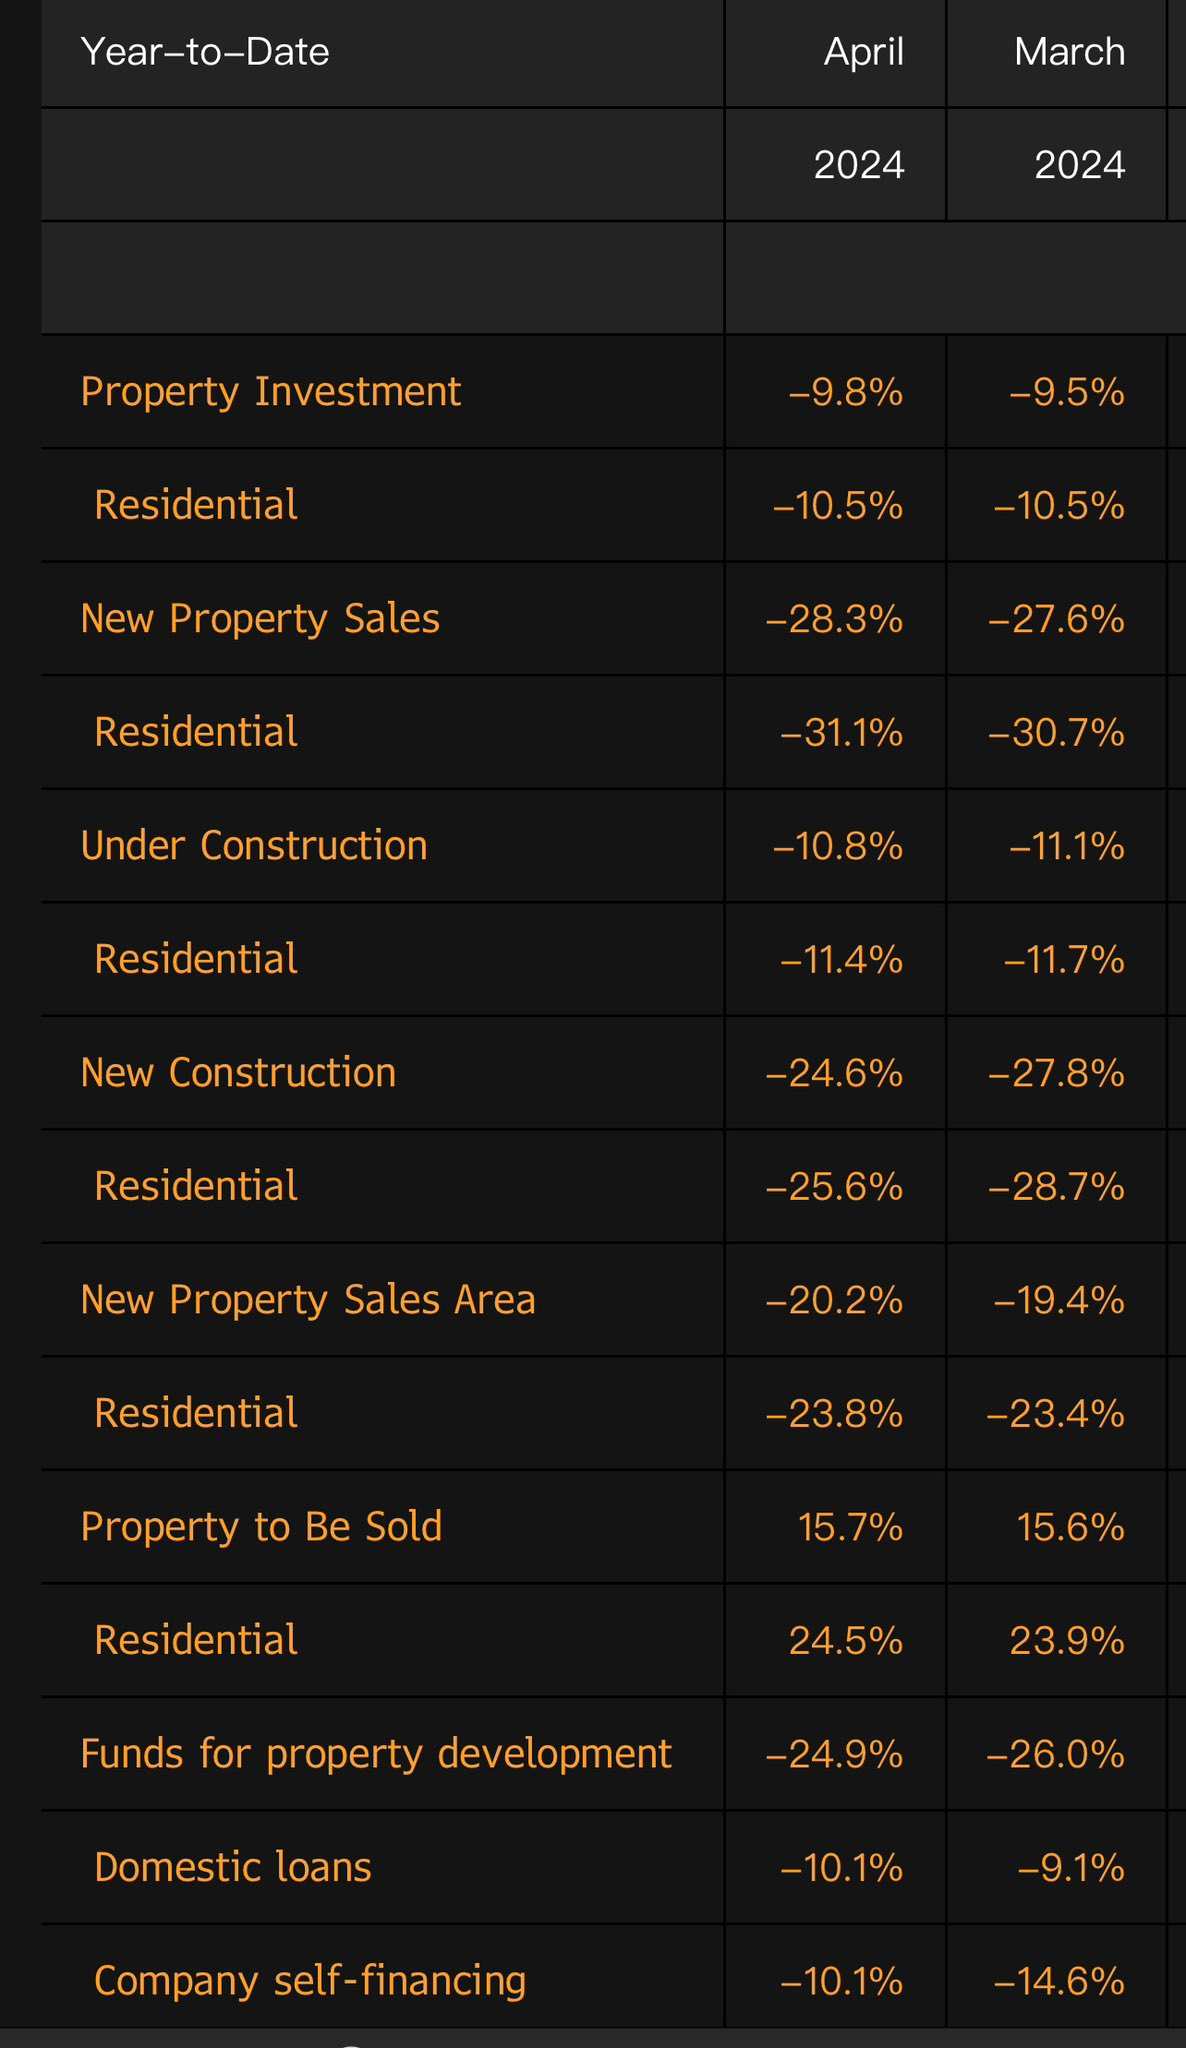1186x2048 pixels.
Task: Select the -26.0% March funds value
Action: 1056,1755
